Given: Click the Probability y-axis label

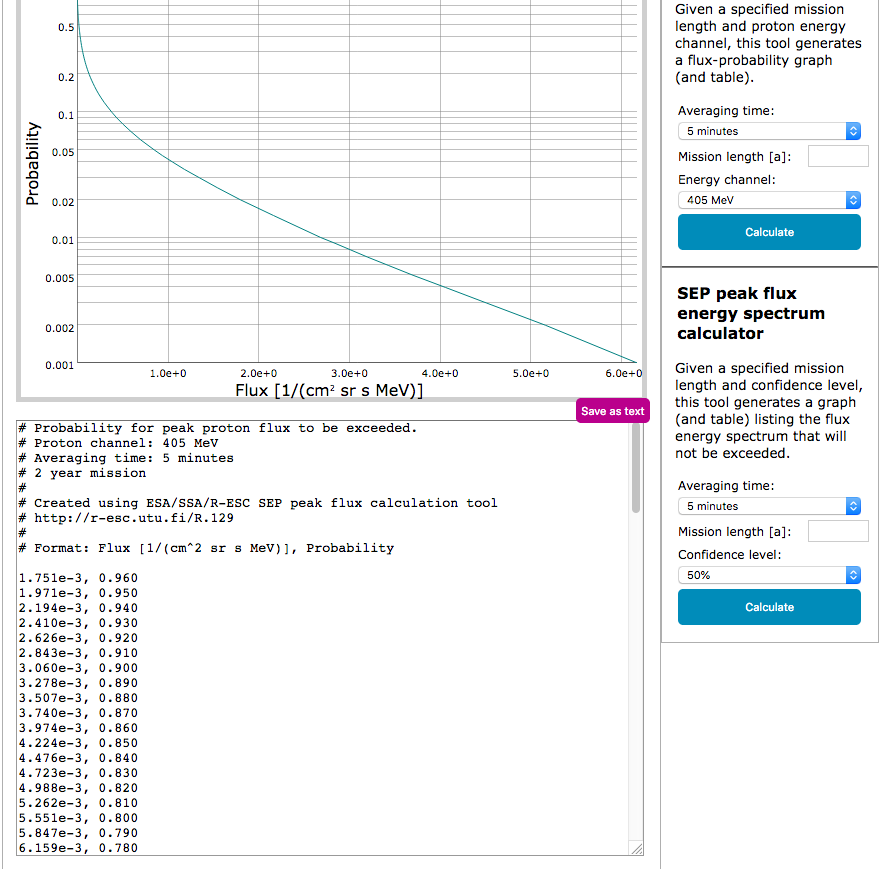Looking at the screenshot, I should 33,164.
